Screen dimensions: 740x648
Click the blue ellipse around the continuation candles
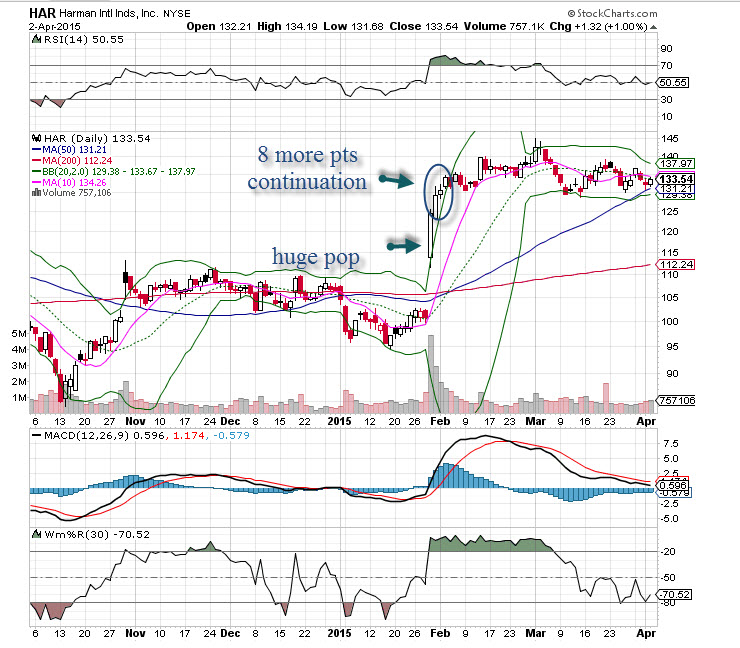point(440,190)
